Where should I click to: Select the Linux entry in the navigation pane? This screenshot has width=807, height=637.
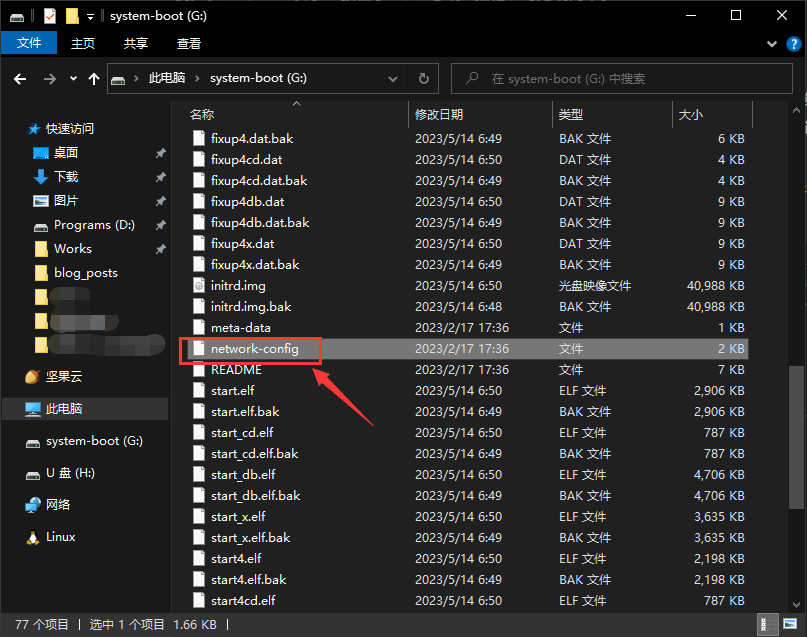[60, 537]
